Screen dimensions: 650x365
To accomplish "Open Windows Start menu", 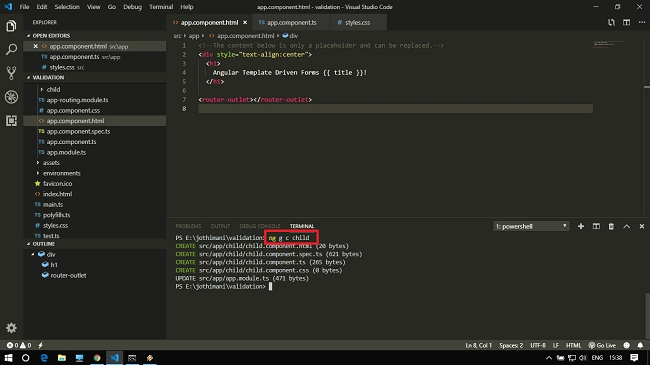I will pos(8,358).
